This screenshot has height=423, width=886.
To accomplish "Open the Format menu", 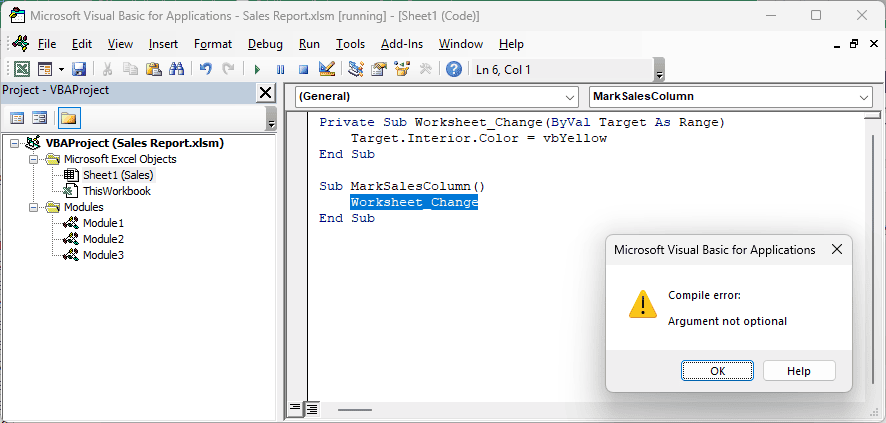I will [x=213, y=44].
